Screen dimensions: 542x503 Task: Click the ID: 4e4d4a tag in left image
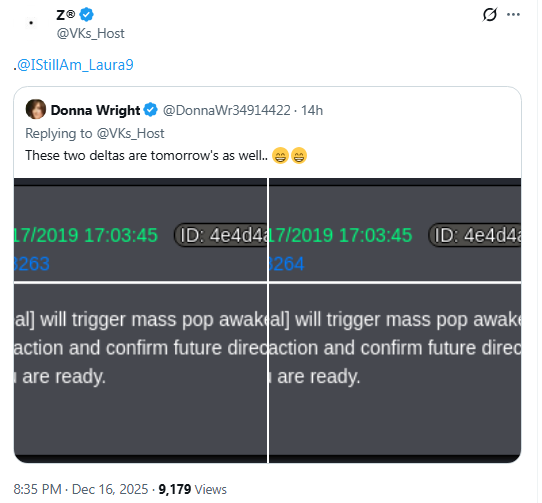[221, 235]
